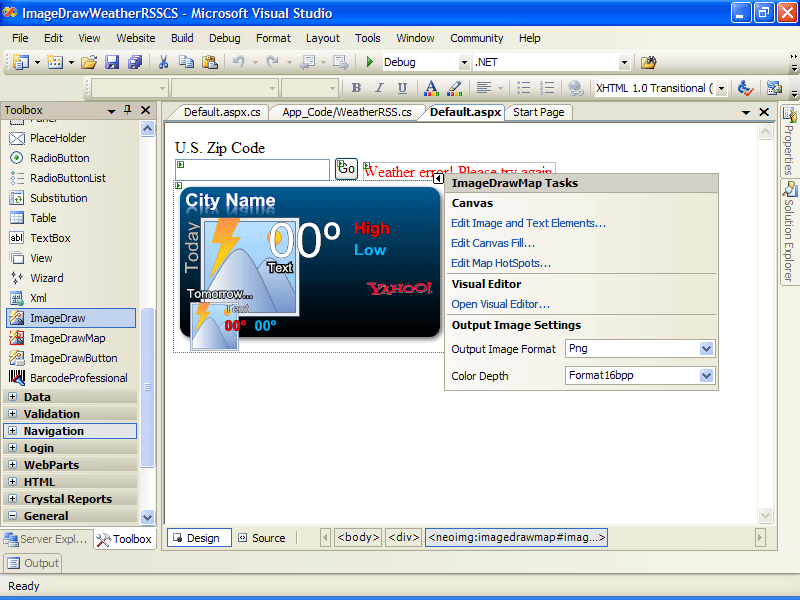Click the Cut scissors icon
800x600 pixels.
pyautogui.click(x=163, y=62)
